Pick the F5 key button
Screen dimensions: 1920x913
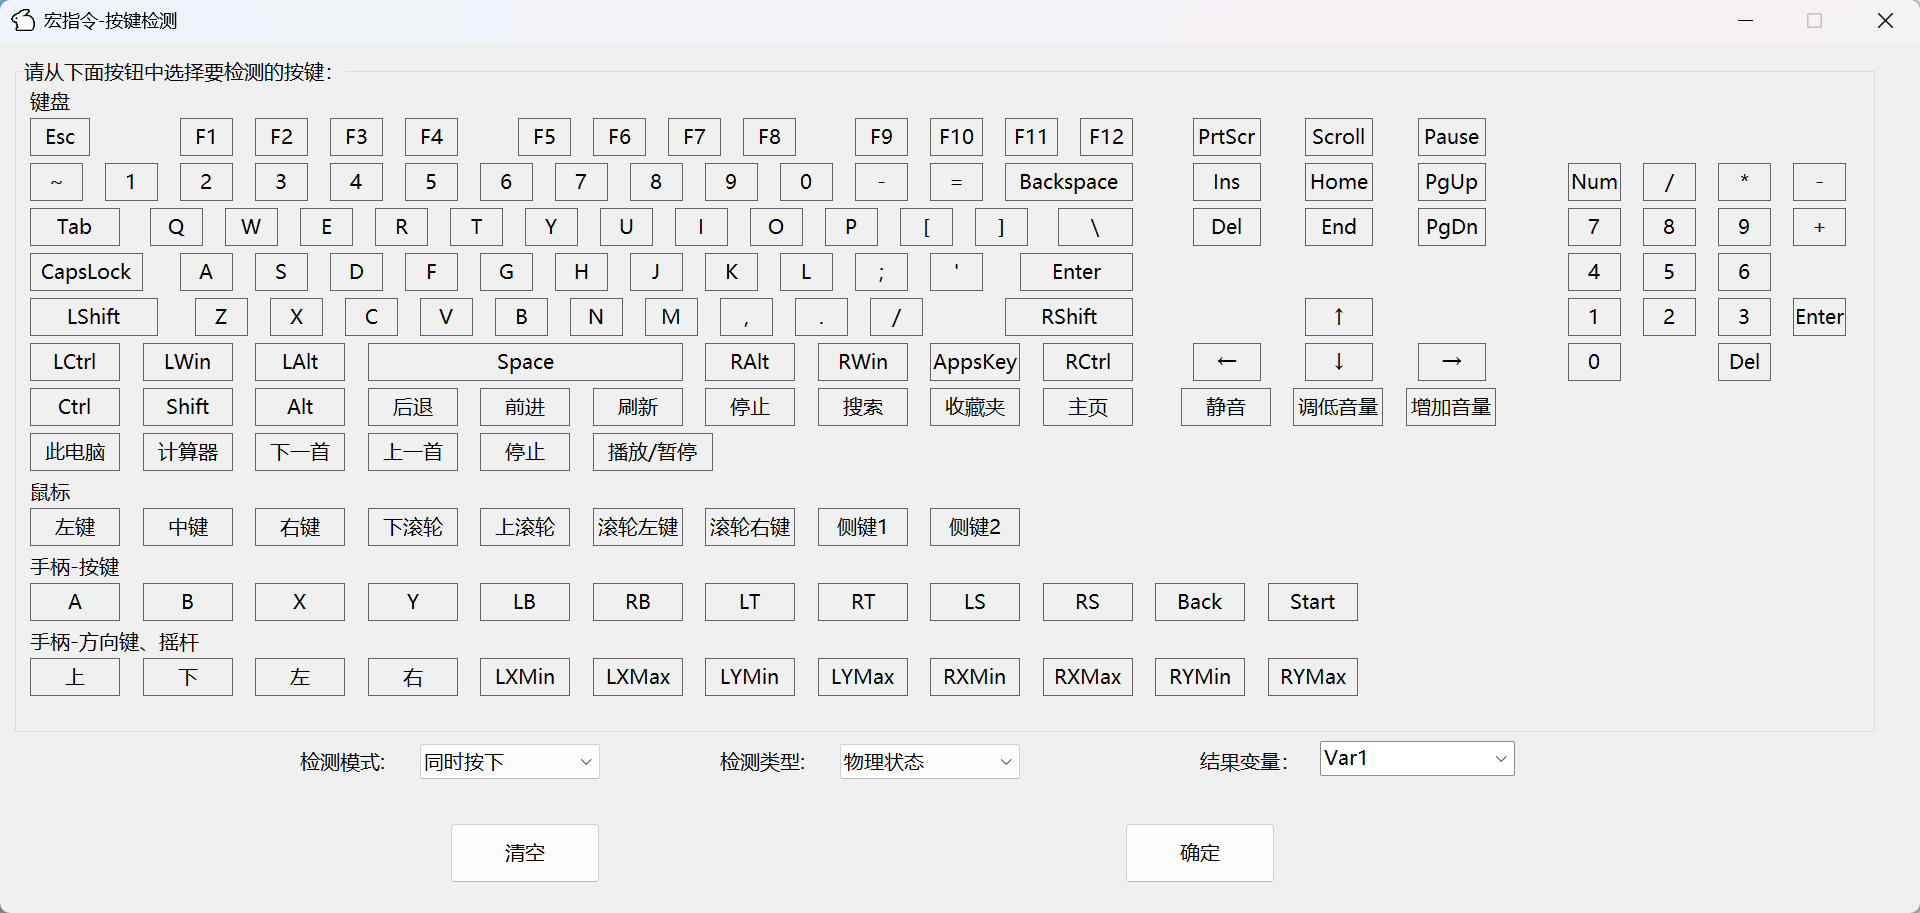point(544,137)
